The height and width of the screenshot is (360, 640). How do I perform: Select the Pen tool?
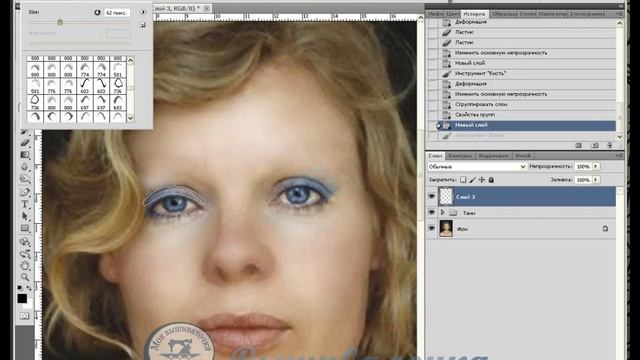click(25, 192)
